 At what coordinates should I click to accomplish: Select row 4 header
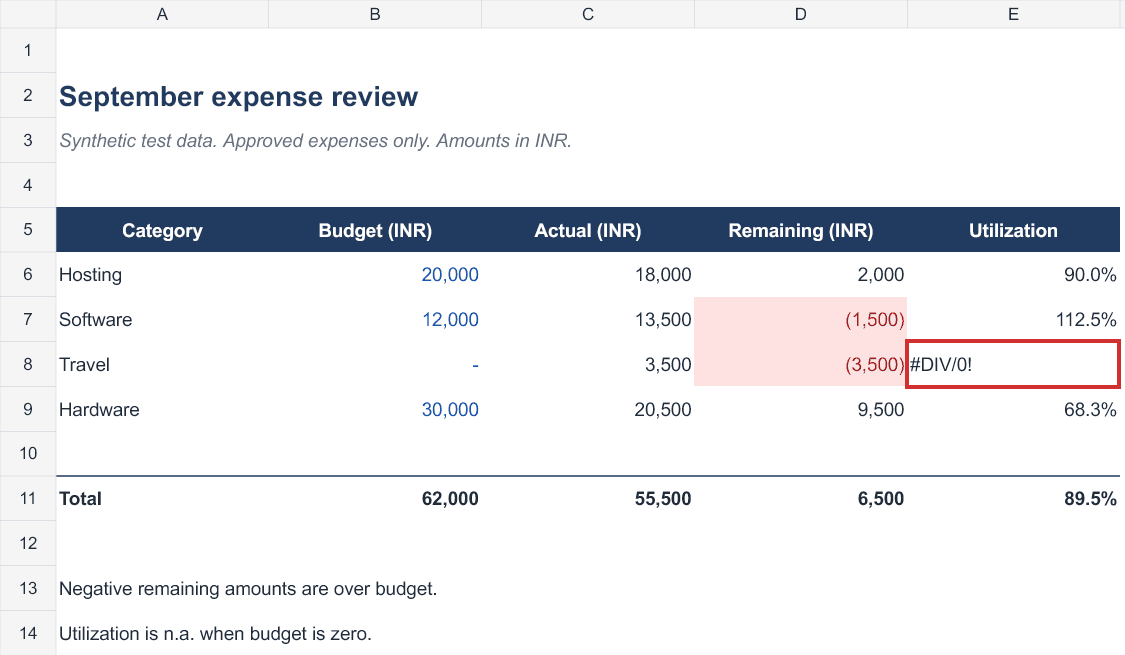click(28, 185)
